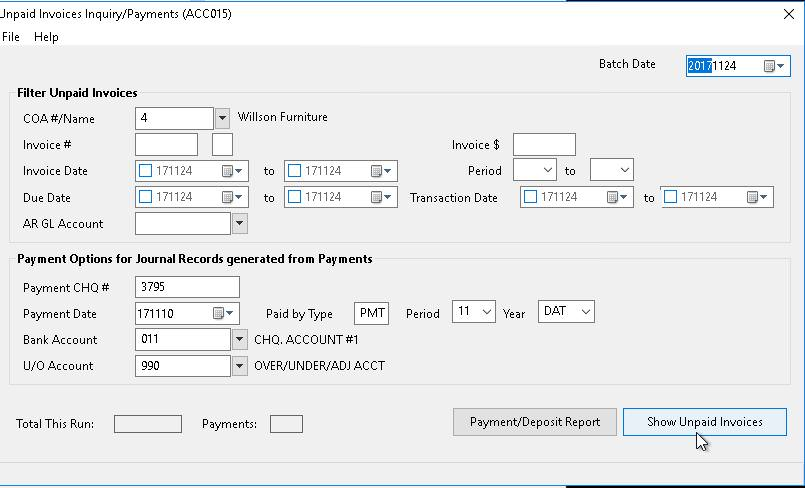
Task: Open the Year DAT dropdown
Action: (x=566, y=311)
